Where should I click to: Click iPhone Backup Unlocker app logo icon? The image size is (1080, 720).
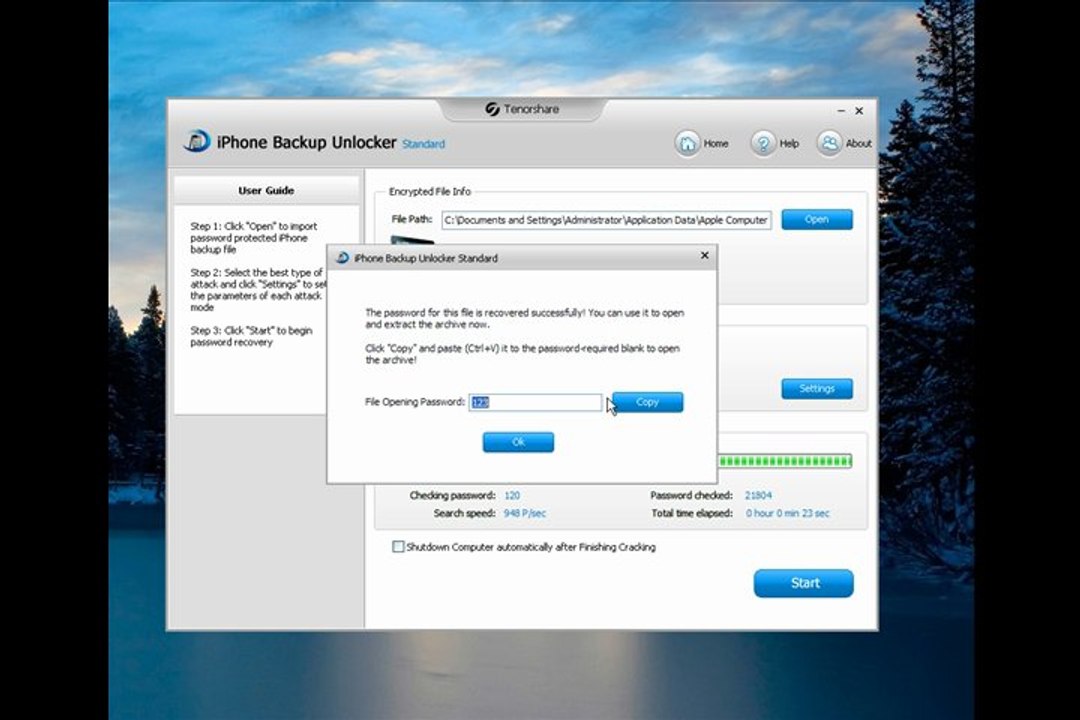(197, 141)
